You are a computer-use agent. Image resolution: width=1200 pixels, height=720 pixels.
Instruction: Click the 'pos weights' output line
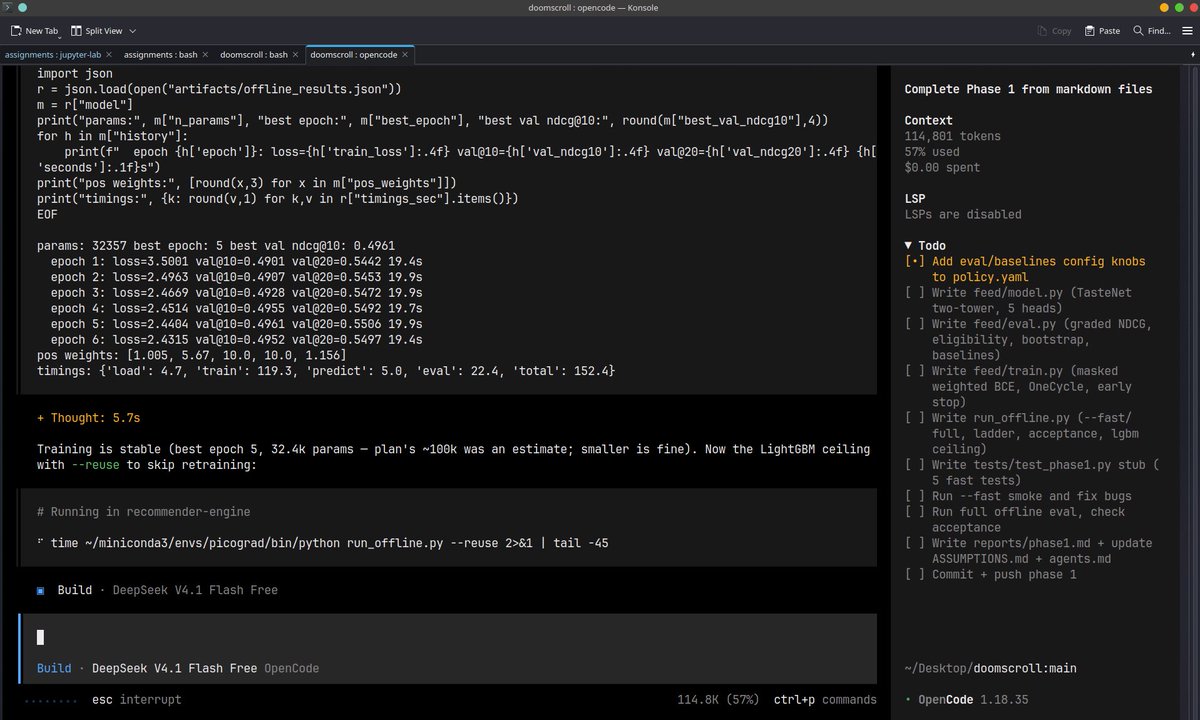coord(191,355)
